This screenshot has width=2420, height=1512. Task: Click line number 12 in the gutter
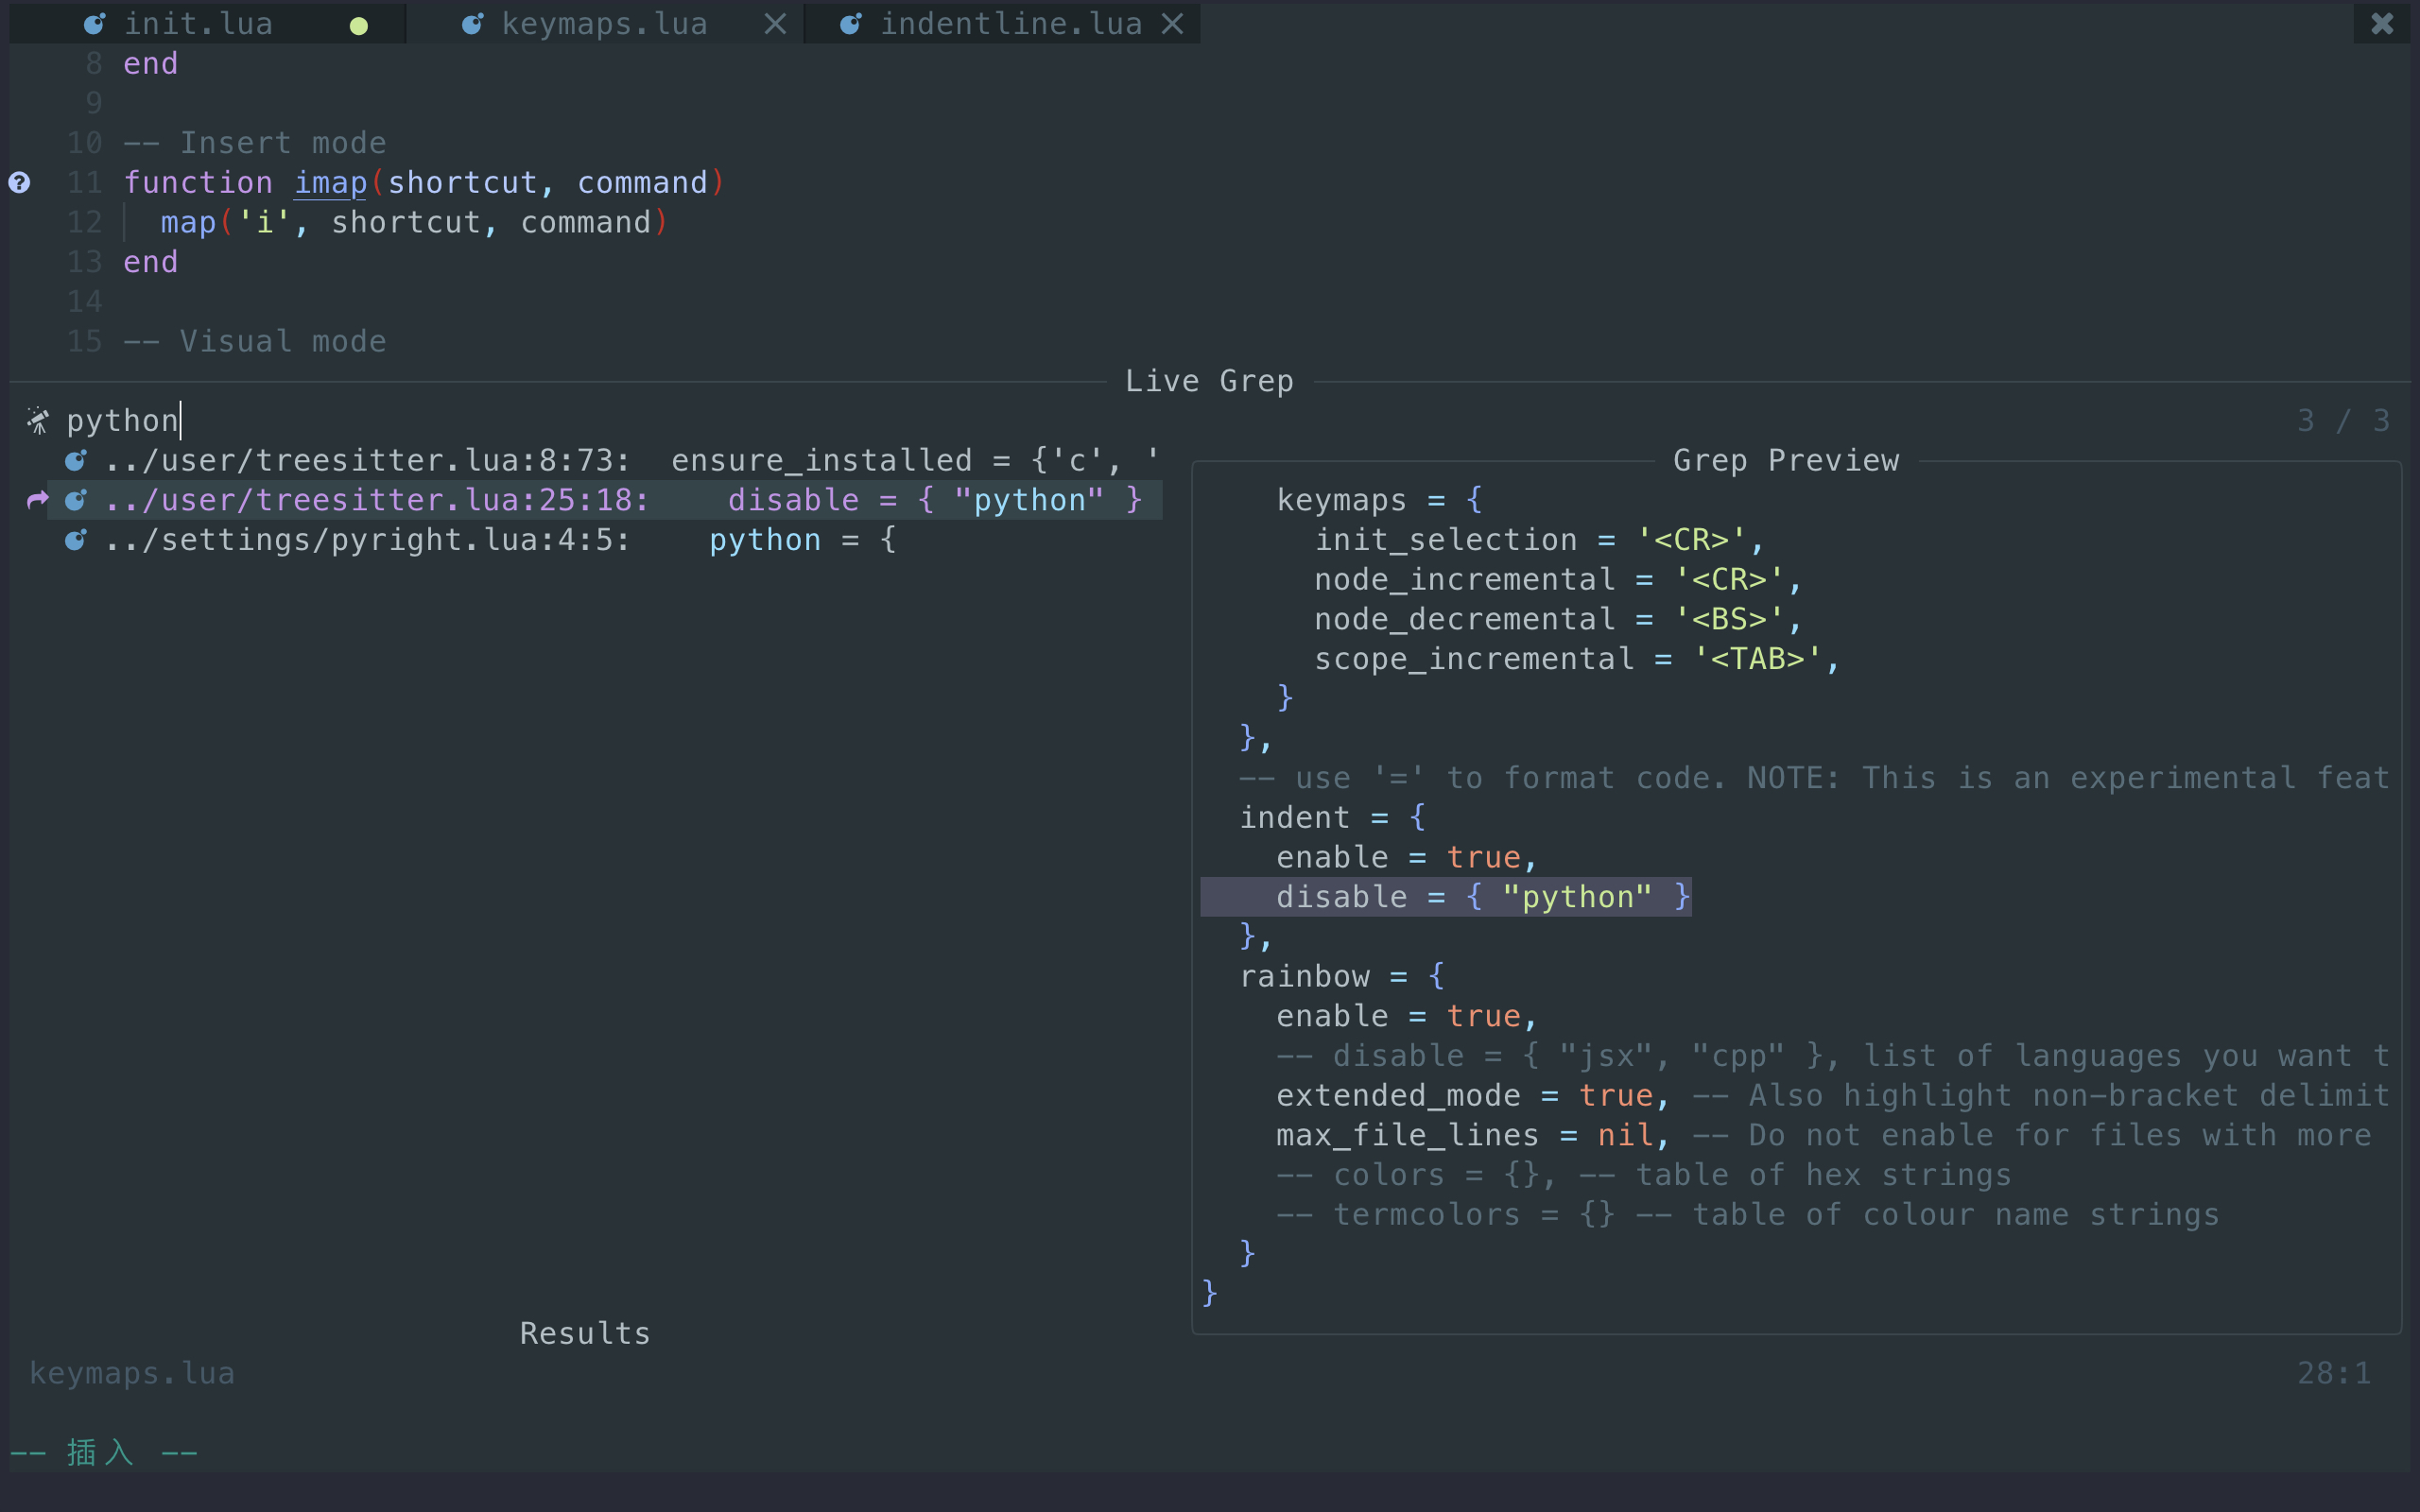coord(85,222)
